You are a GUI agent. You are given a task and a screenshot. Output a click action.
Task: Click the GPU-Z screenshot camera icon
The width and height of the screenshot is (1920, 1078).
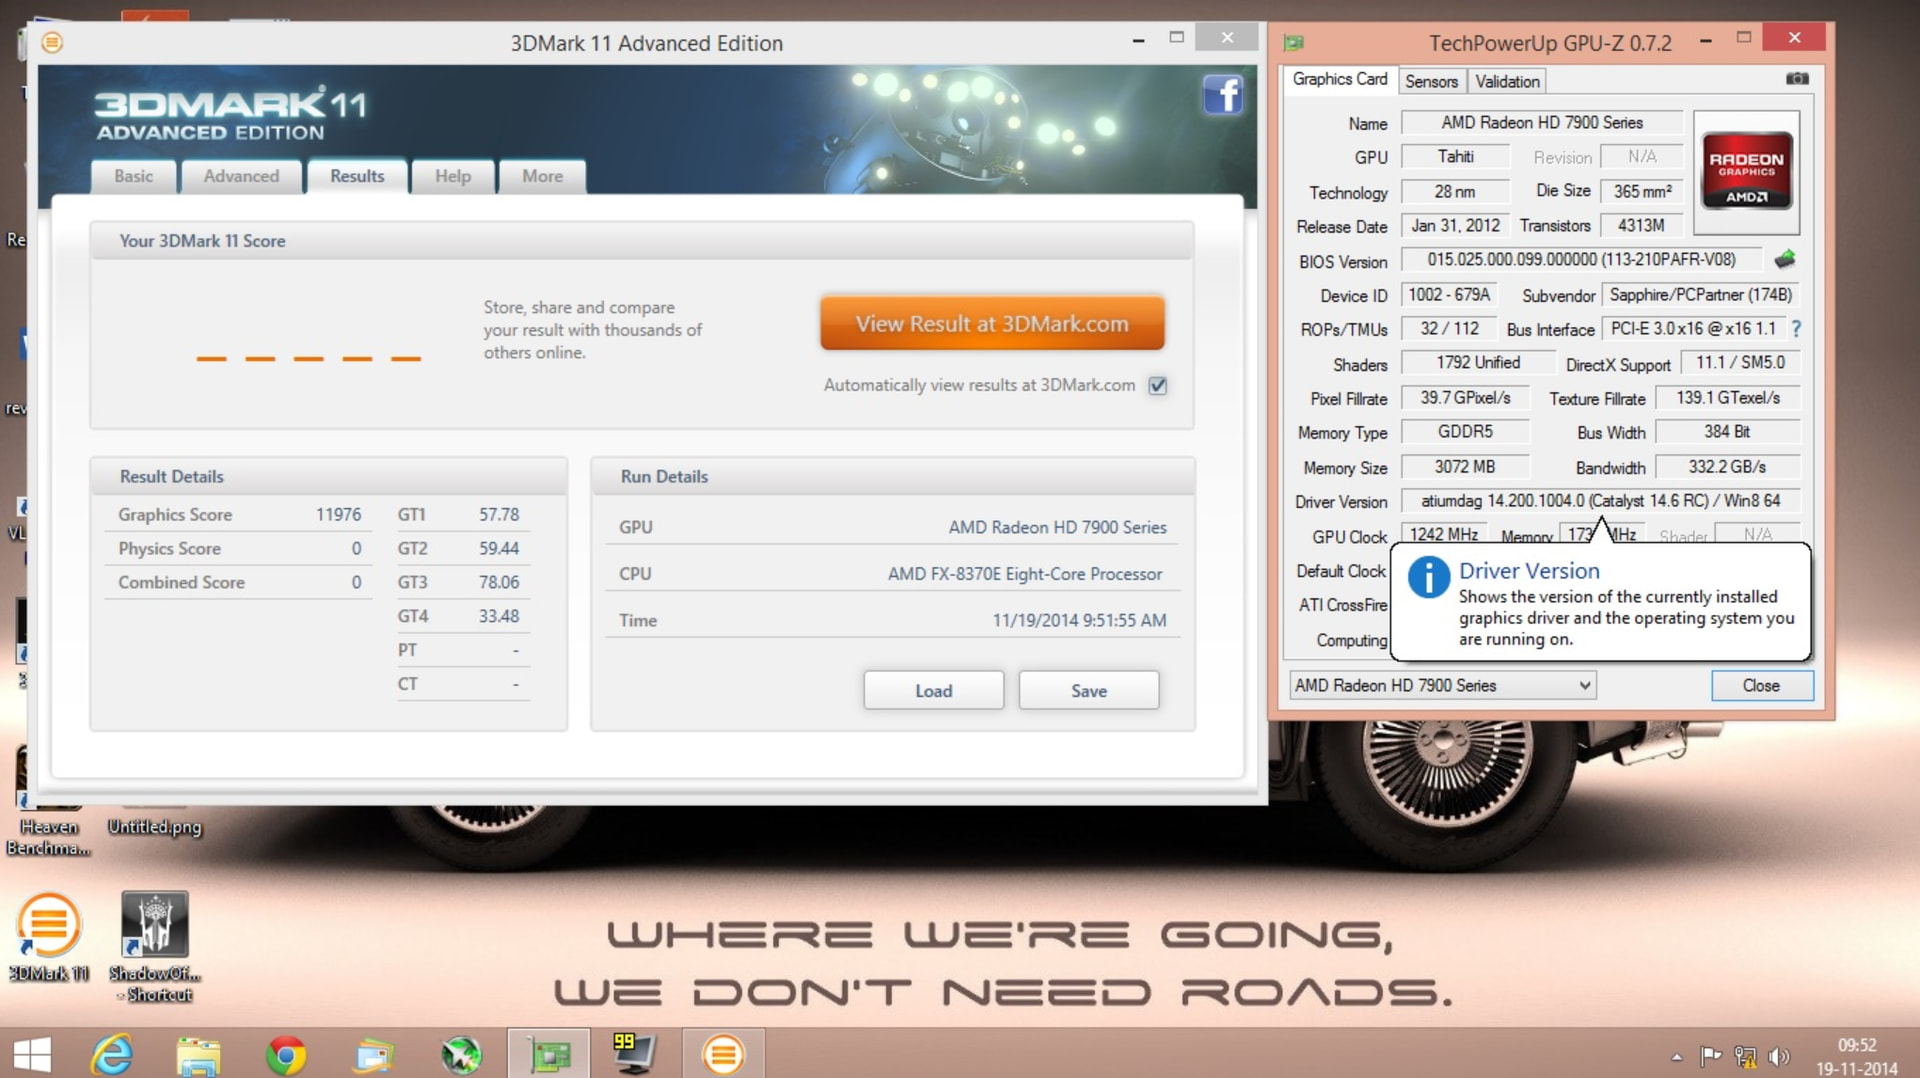click(x=1797, y=79)
